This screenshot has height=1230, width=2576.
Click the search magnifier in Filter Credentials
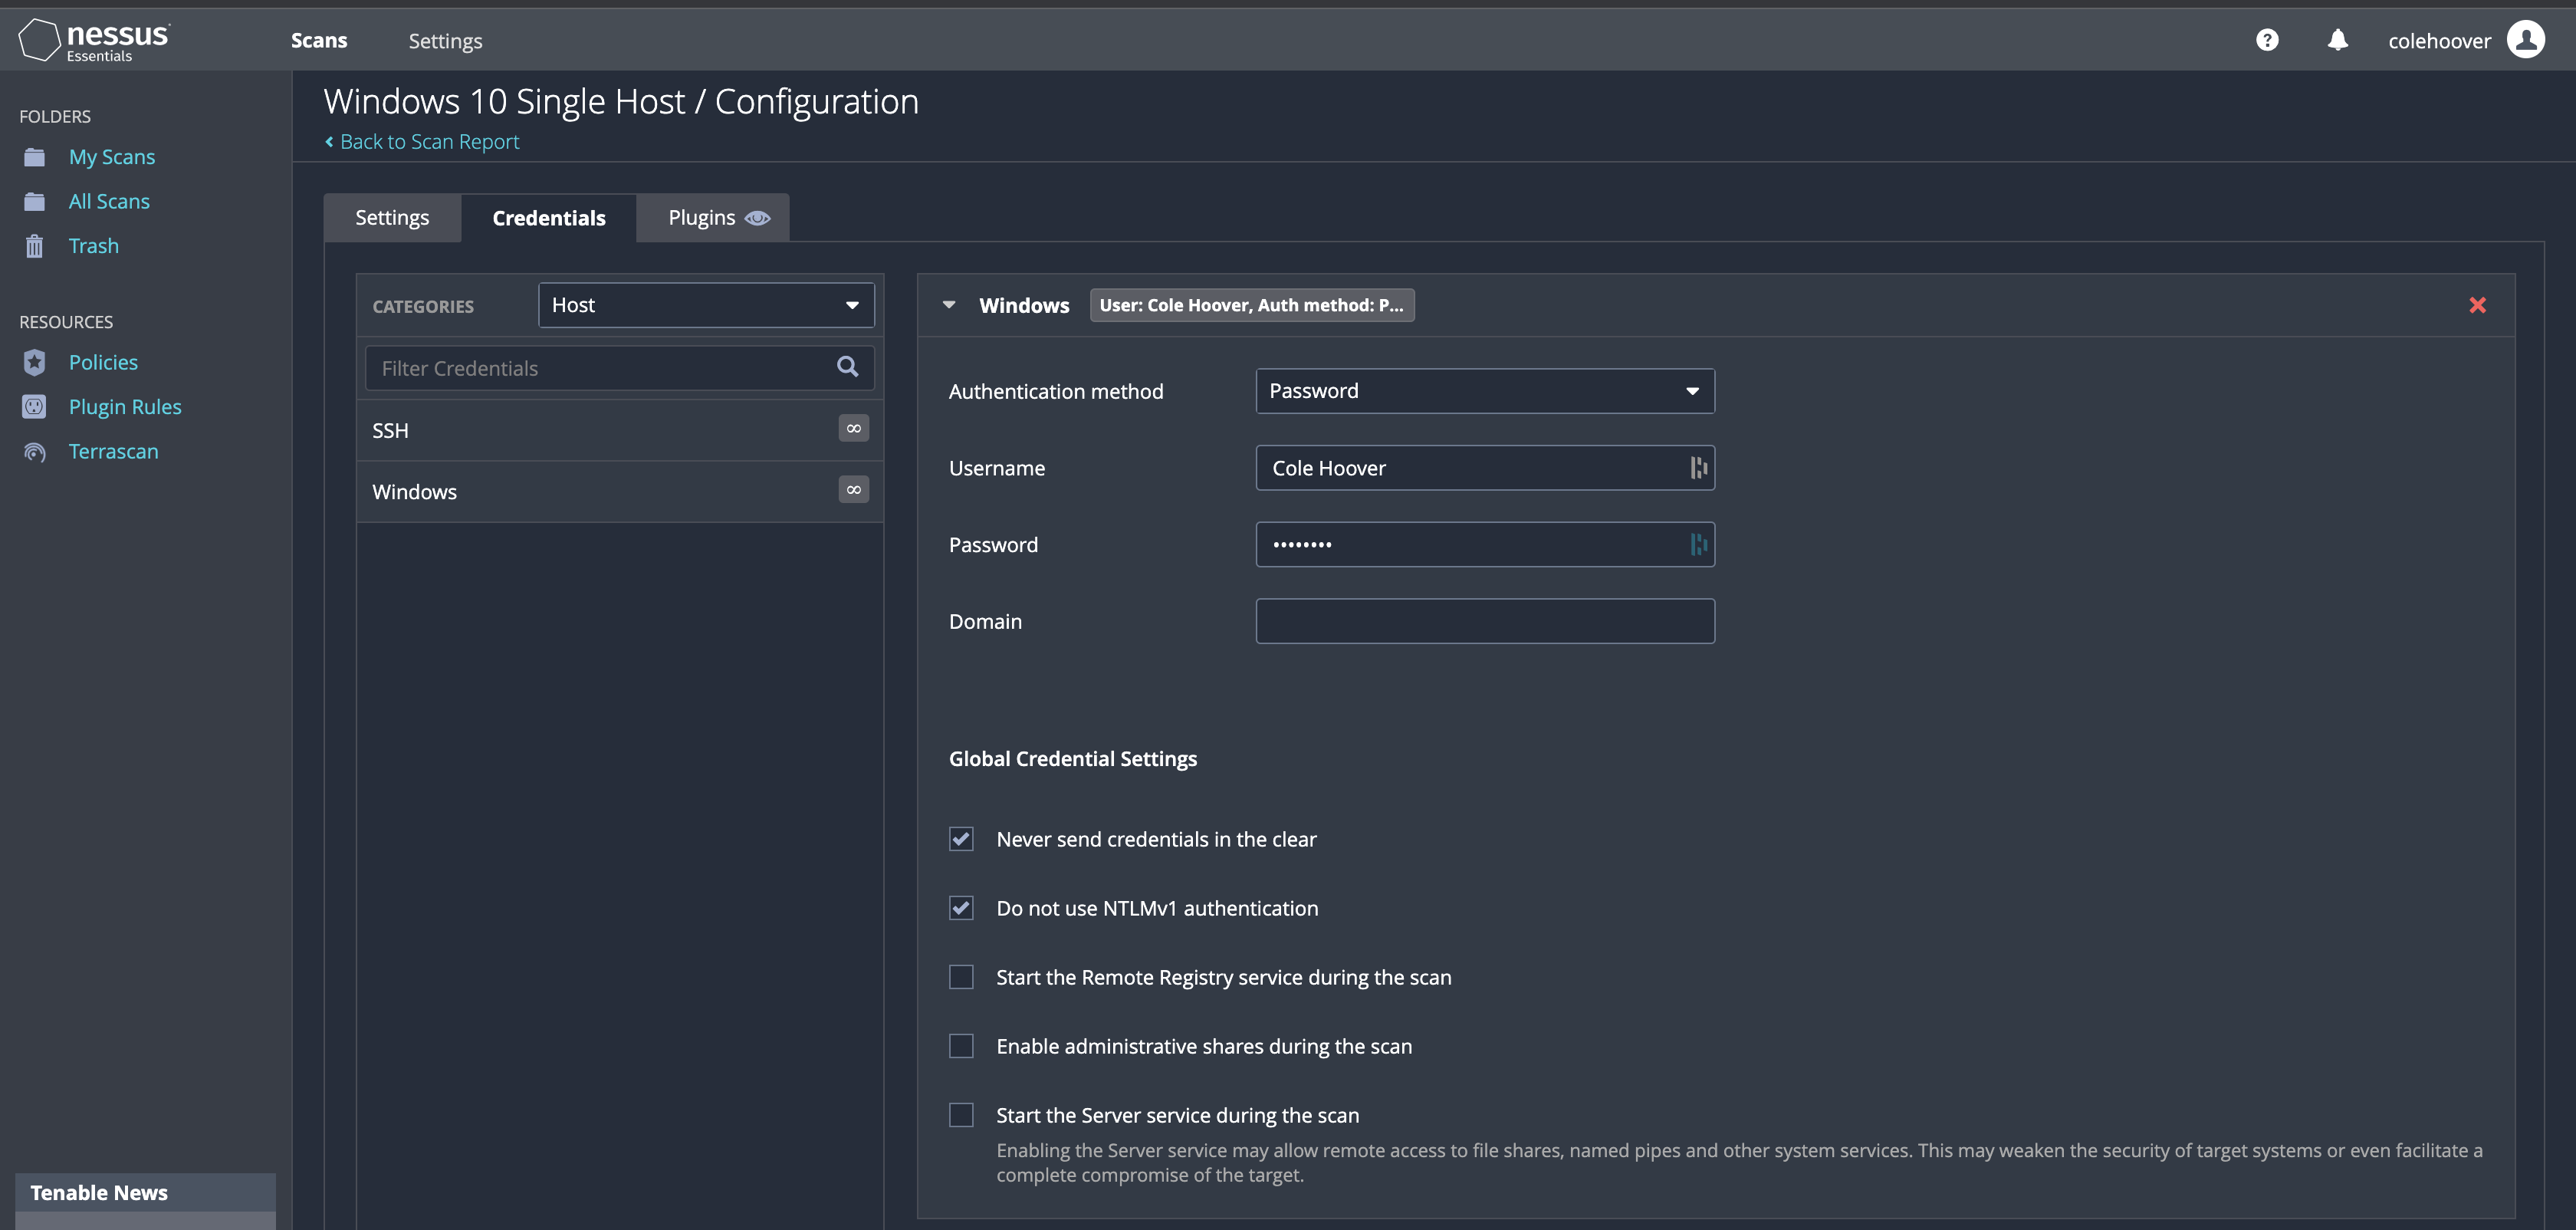pos(847,367)
